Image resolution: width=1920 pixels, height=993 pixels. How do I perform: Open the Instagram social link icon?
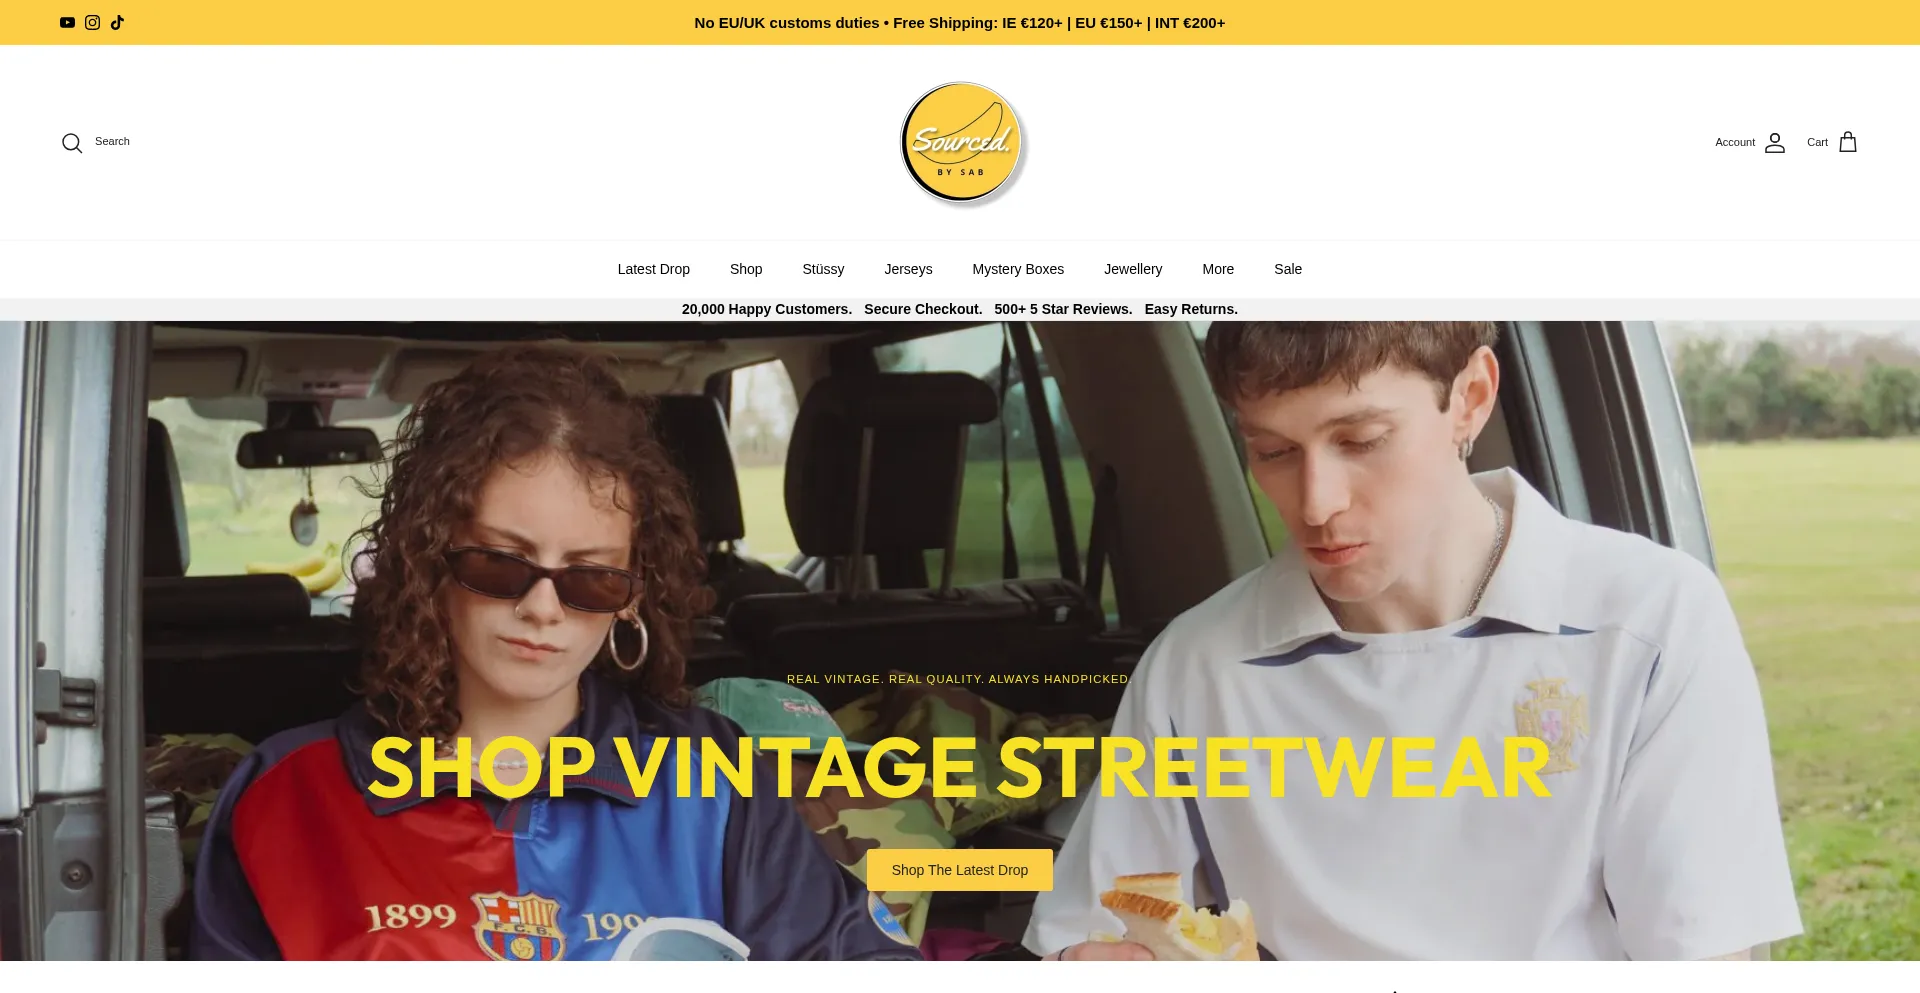92,22
